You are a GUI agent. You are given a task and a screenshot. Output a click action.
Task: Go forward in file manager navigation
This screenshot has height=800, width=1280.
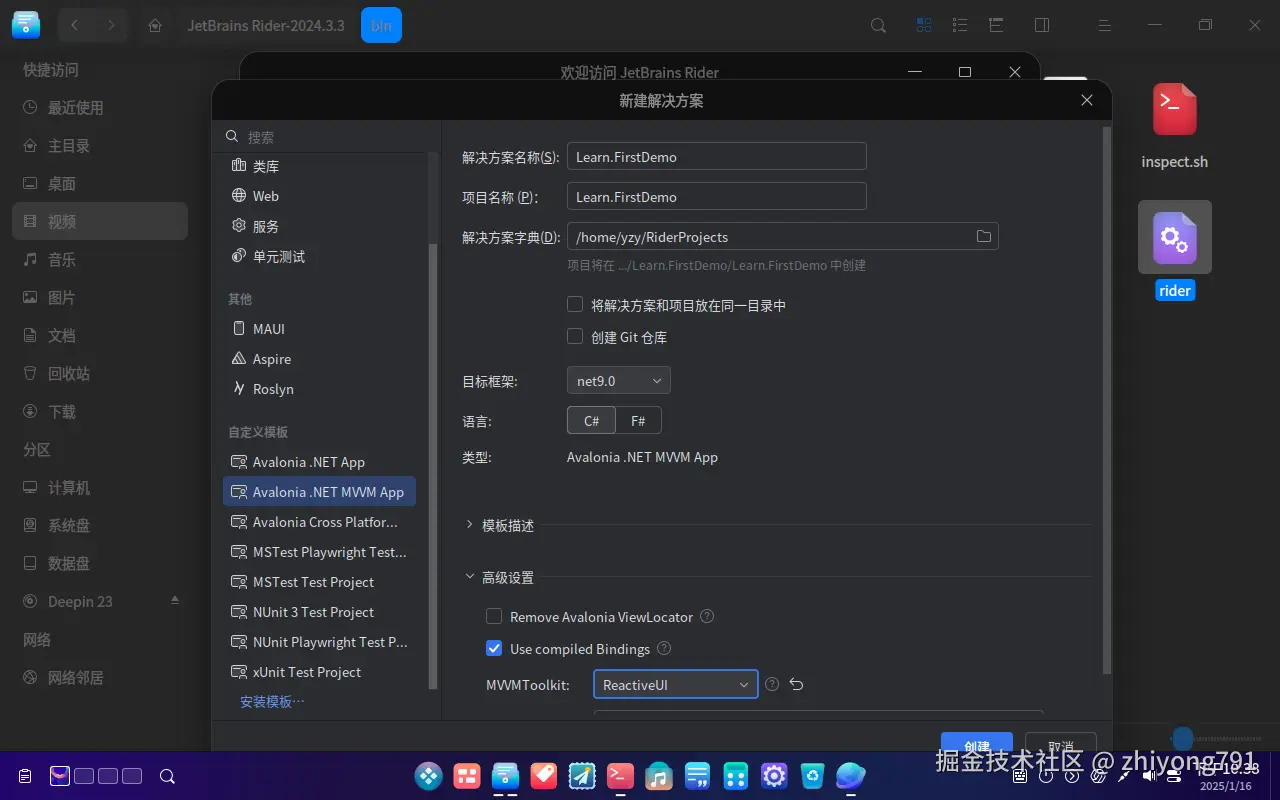pos(111,25)
